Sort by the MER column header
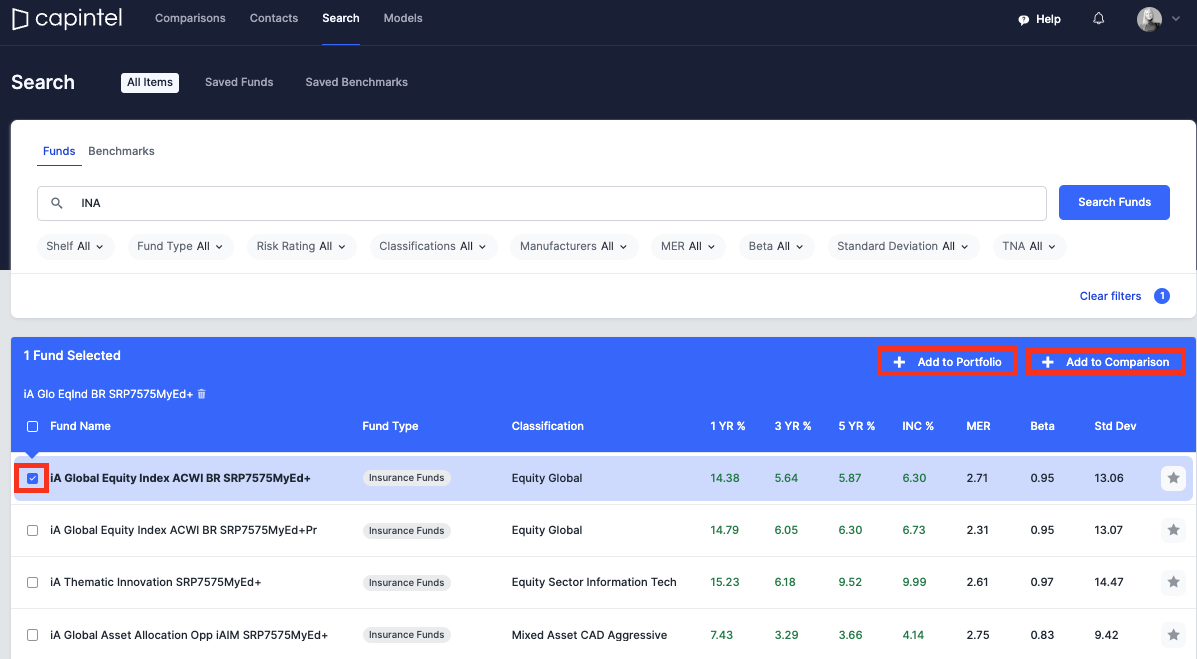The width and height of the screenshot is (1197, 659). click(979, 426)
